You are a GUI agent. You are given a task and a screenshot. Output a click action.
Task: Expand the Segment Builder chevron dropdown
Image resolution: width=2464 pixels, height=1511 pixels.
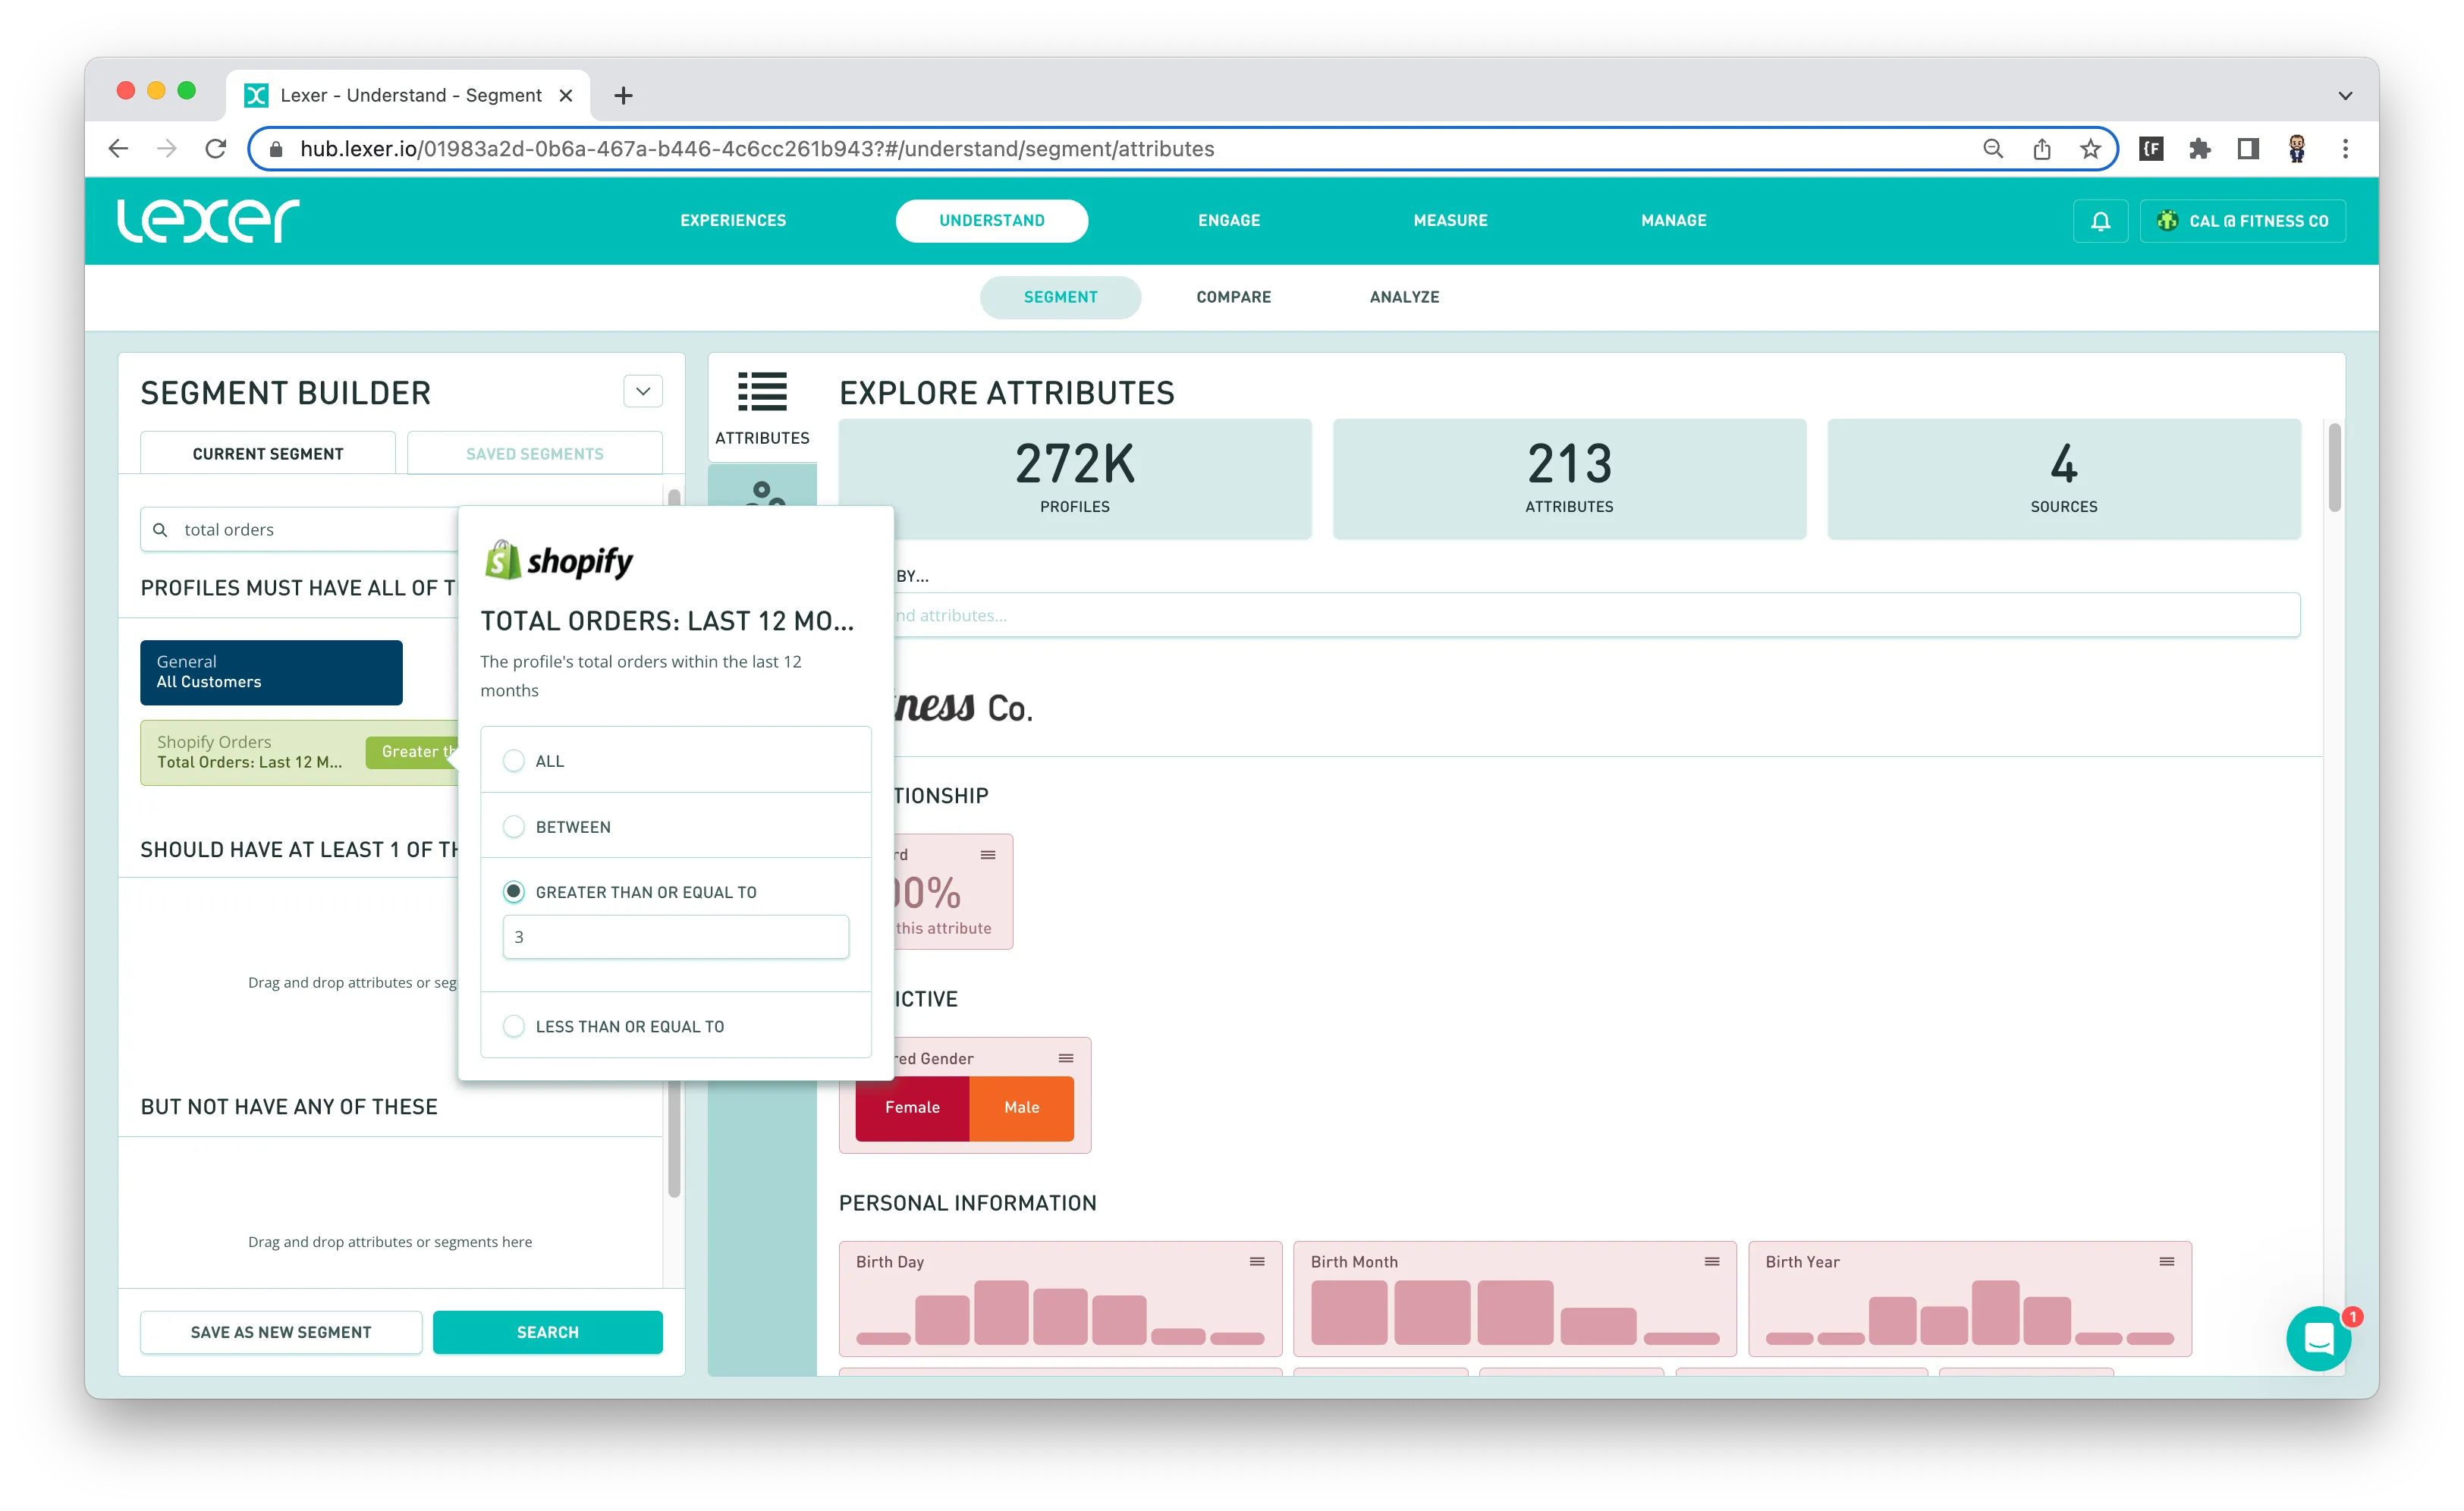tap(643, 391)
